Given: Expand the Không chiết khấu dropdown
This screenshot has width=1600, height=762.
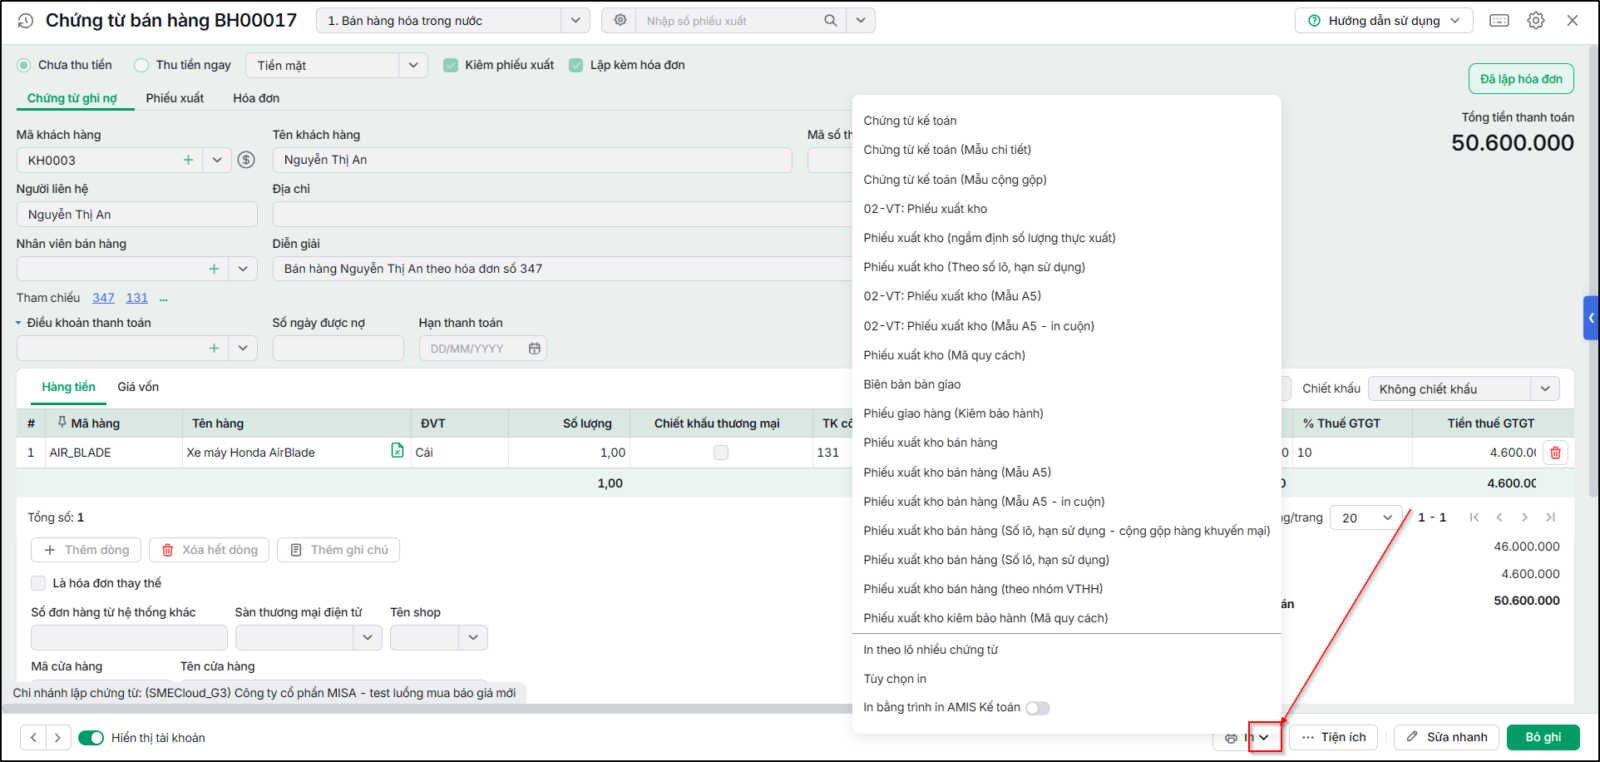Looking at the screenshot, I should pos(1545,389).
